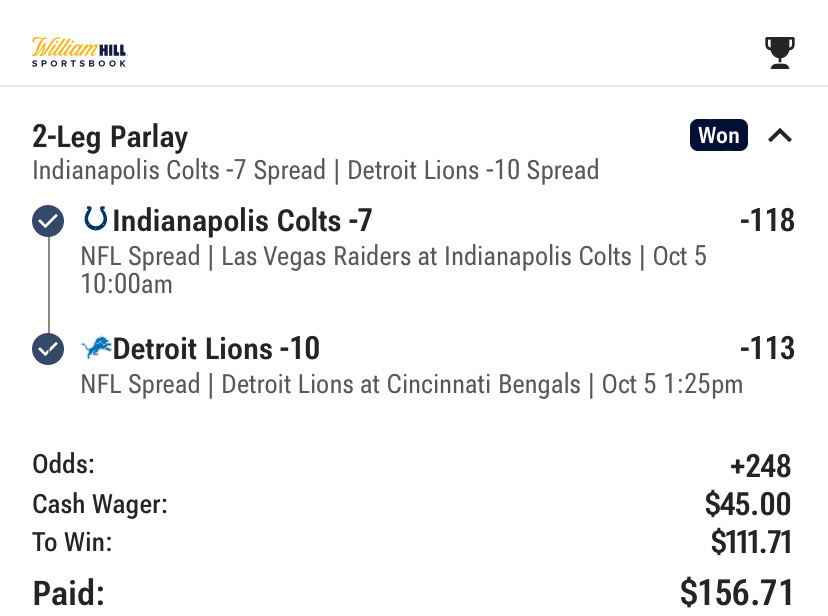This screenshot has height=616, width=828.
Task: Click the -118 odds for the Colts
Action: 767,219
